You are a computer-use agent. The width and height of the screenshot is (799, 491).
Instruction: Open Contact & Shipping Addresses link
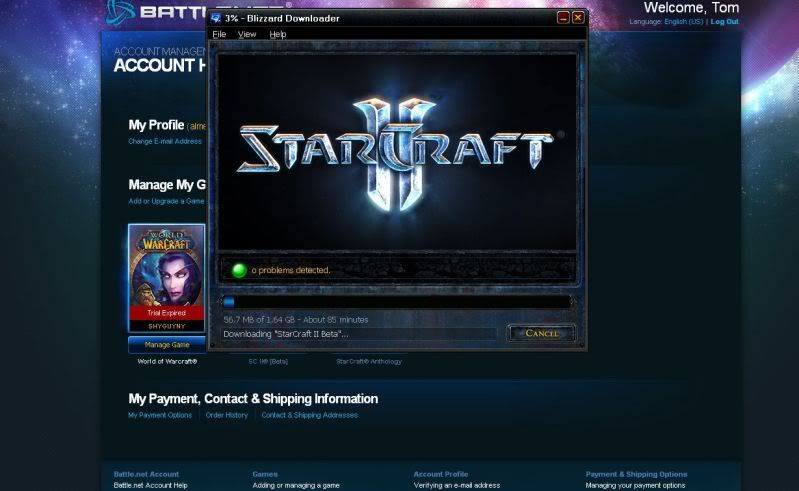(310, 415)
